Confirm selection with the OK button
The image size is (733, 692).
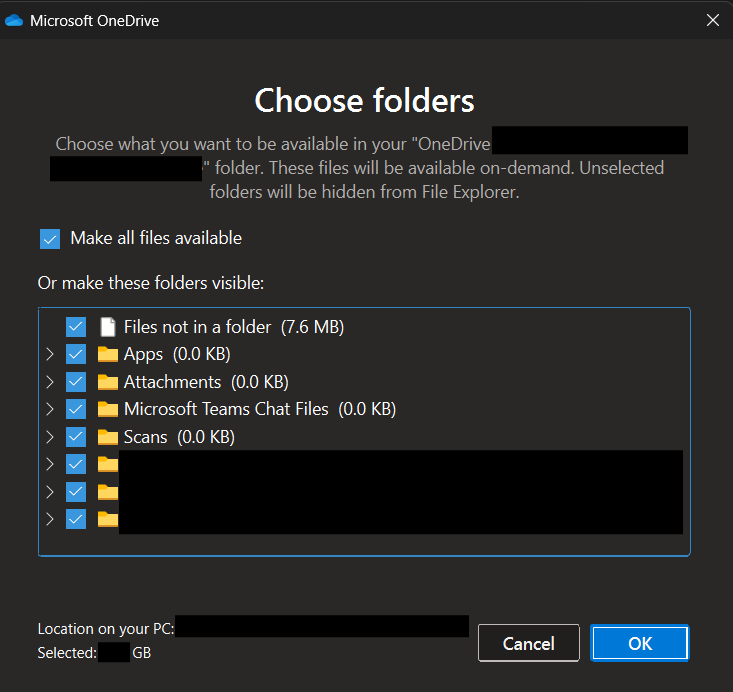[640, 643]
